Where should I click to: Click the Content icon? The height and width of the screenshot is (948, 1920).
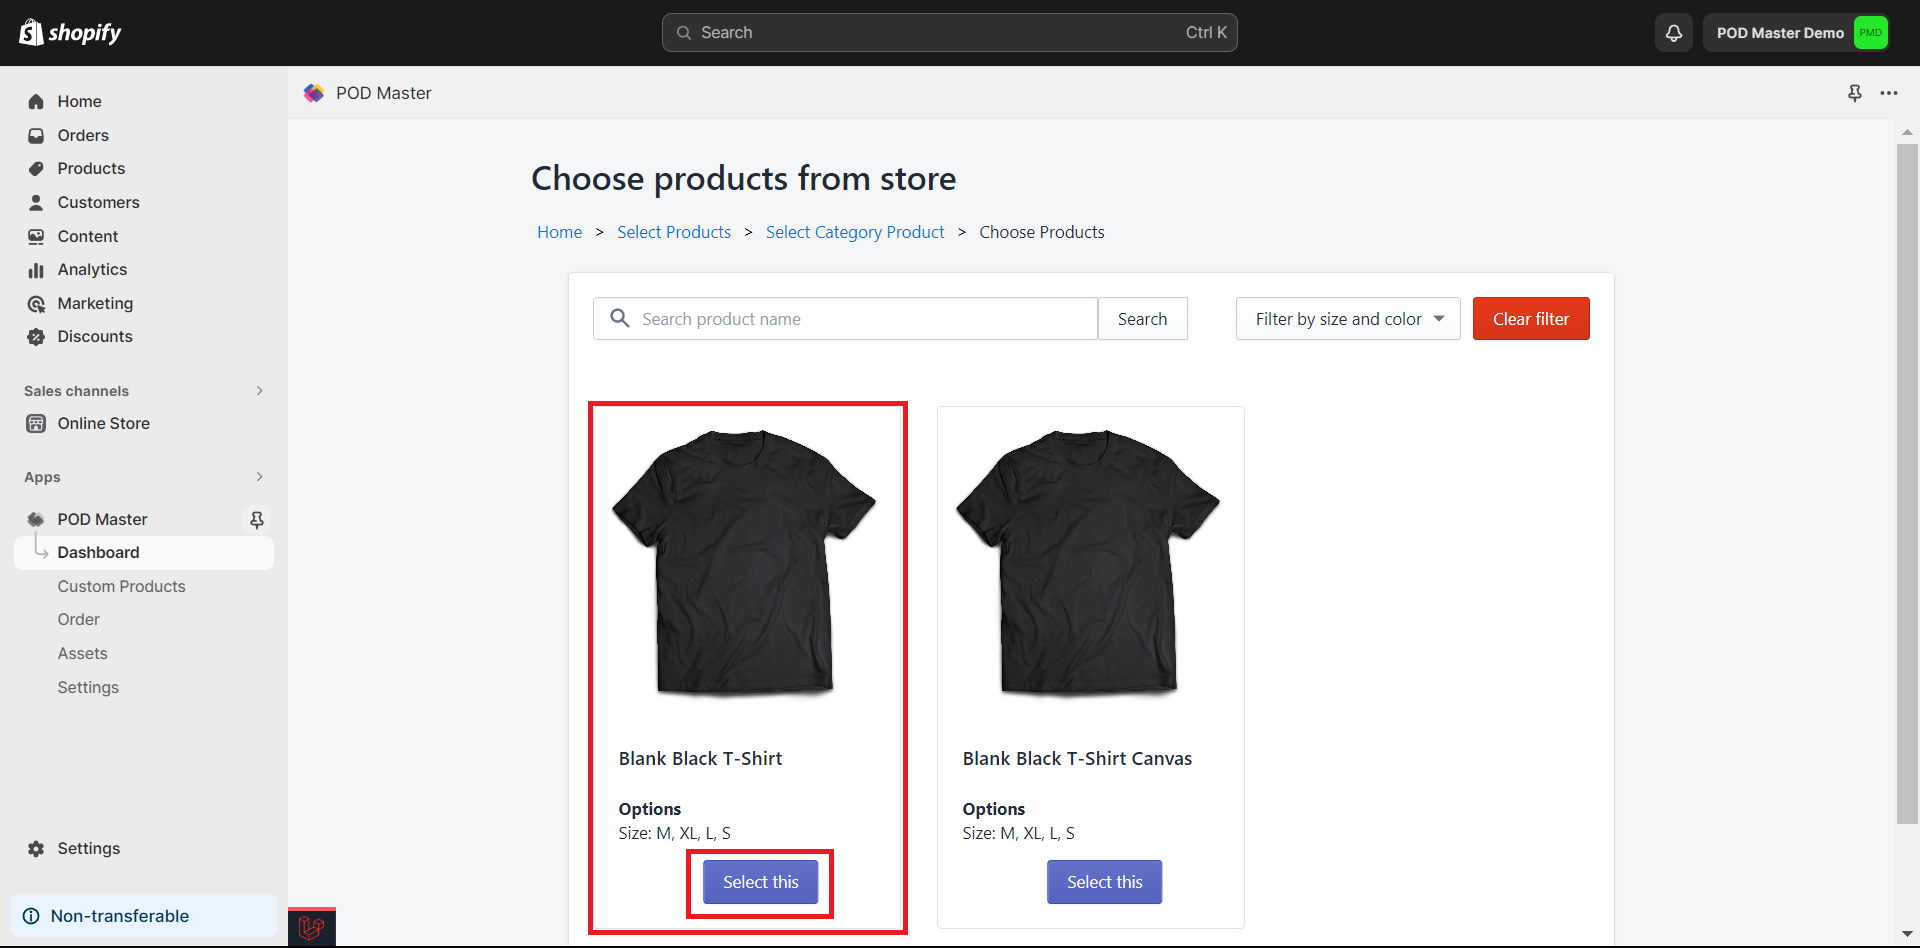point(36,236)
